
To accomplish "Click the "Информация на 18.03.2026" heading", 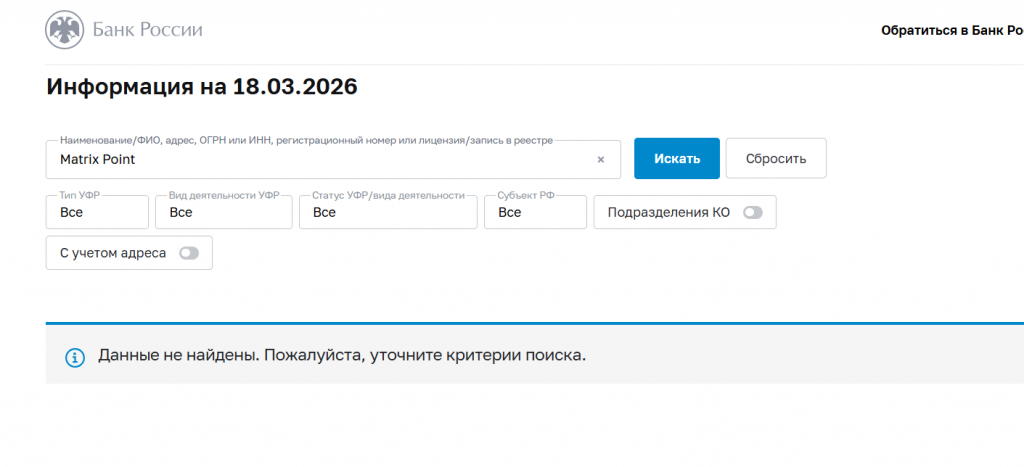I will [x=202, y=87].
